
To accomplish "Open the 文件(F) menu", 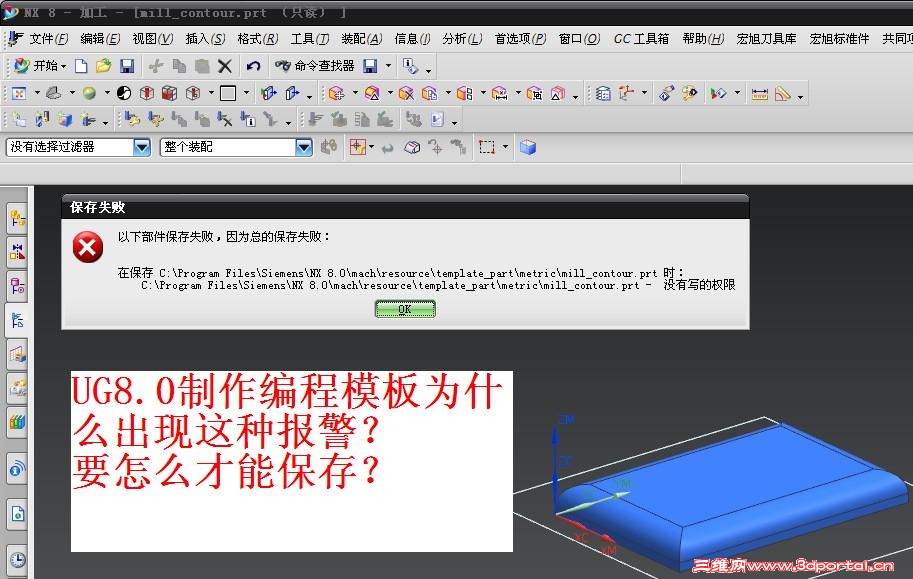I will click(x=48, y=39).
